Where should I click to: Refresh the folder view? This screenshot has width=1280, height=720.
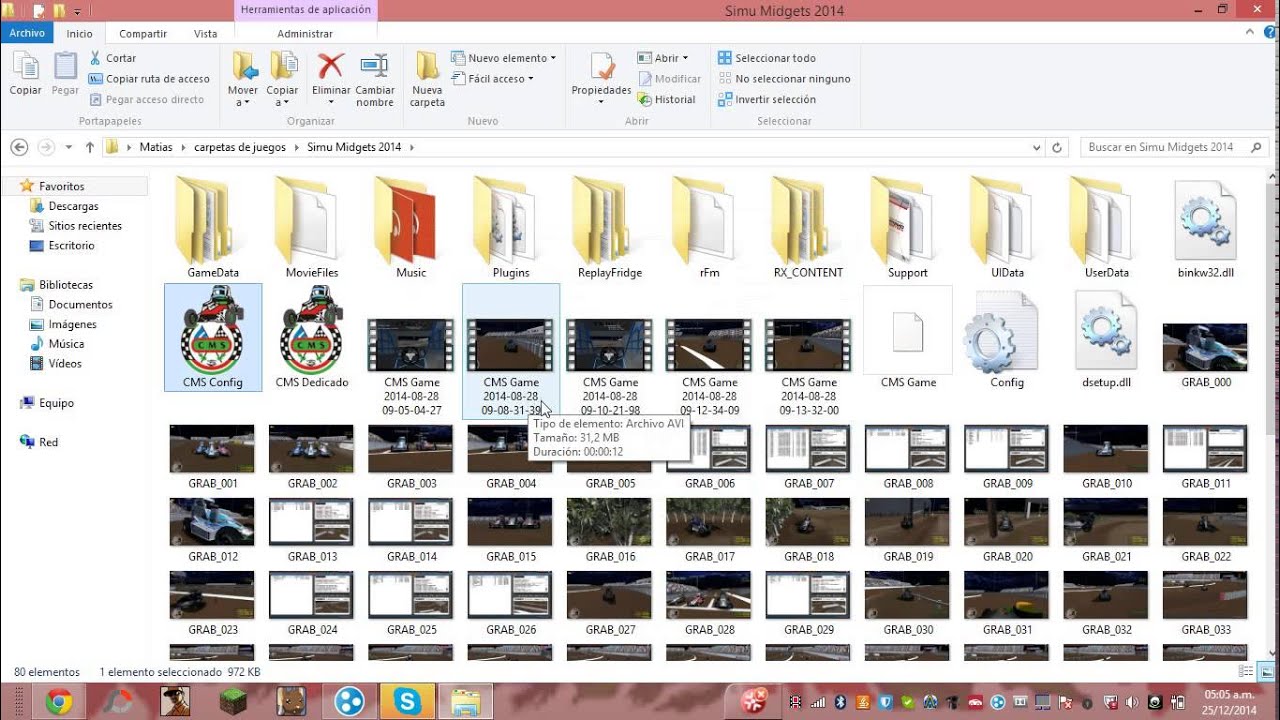[1057, 147]
